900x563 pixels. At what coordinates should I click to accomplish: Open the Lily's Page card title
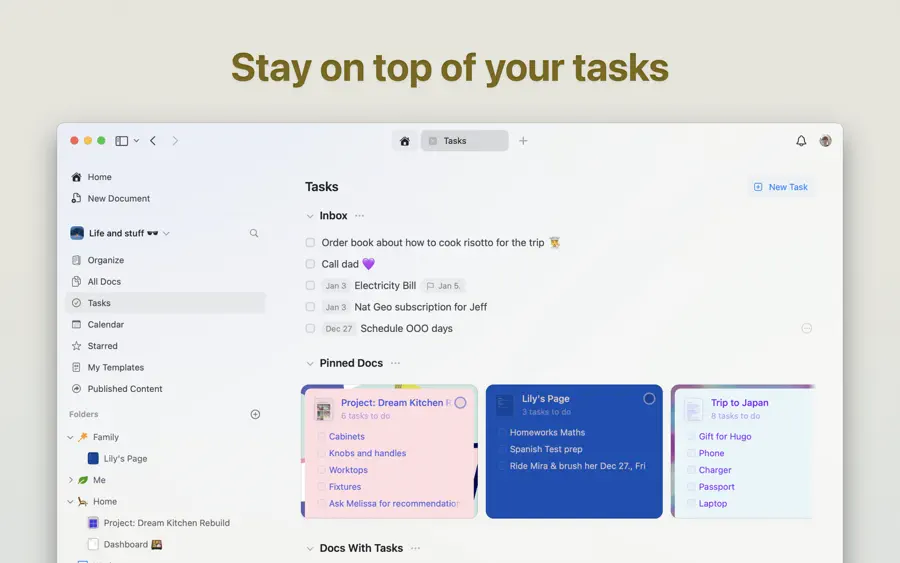(545, 399)
